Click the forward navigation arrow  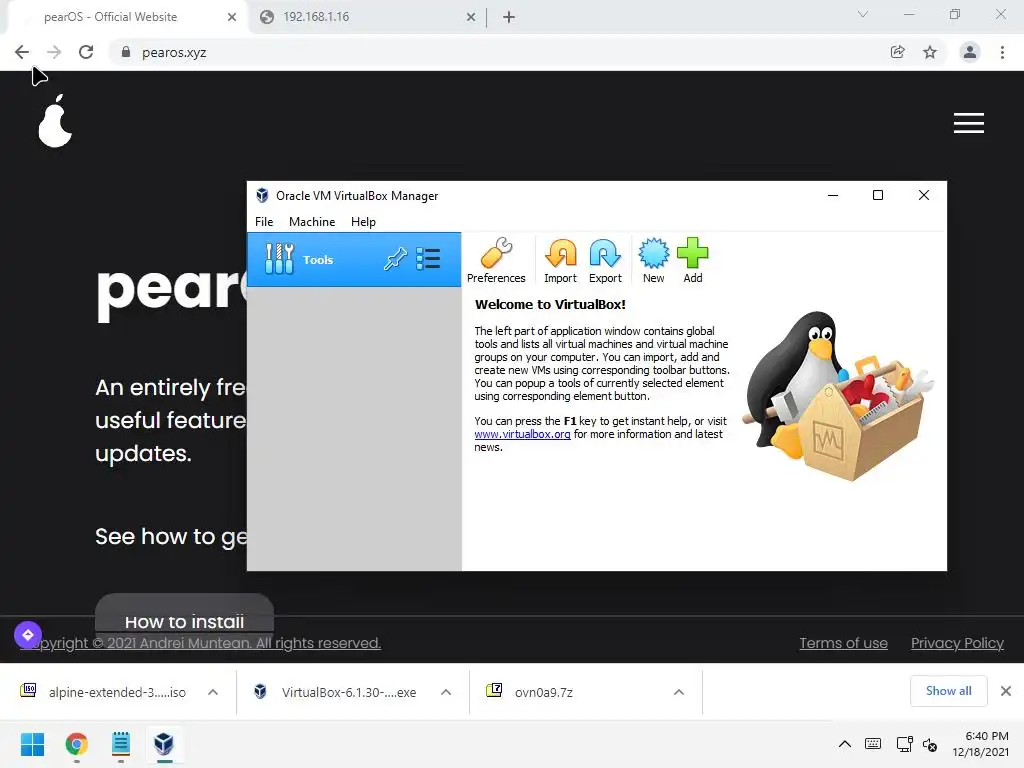54,52
